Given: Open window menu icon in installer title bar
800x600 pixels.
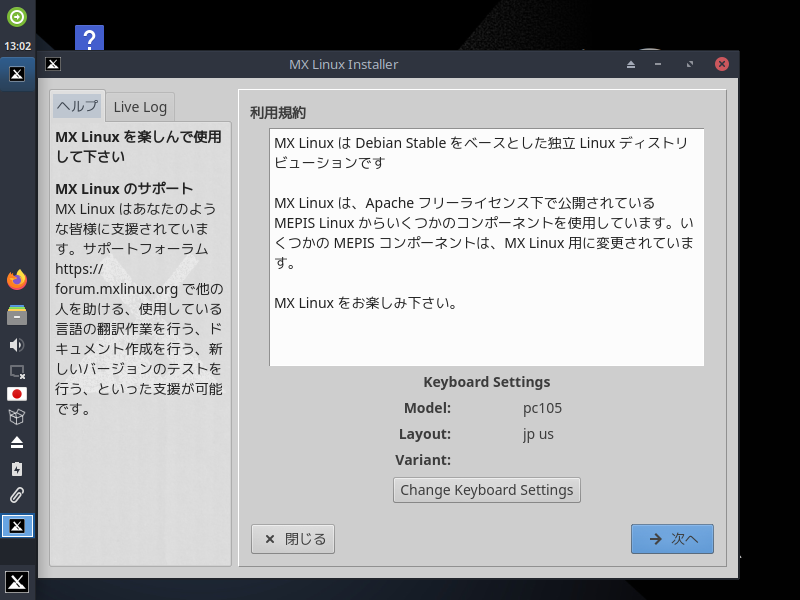Looking at the screenshot, I should click(53, 64).
